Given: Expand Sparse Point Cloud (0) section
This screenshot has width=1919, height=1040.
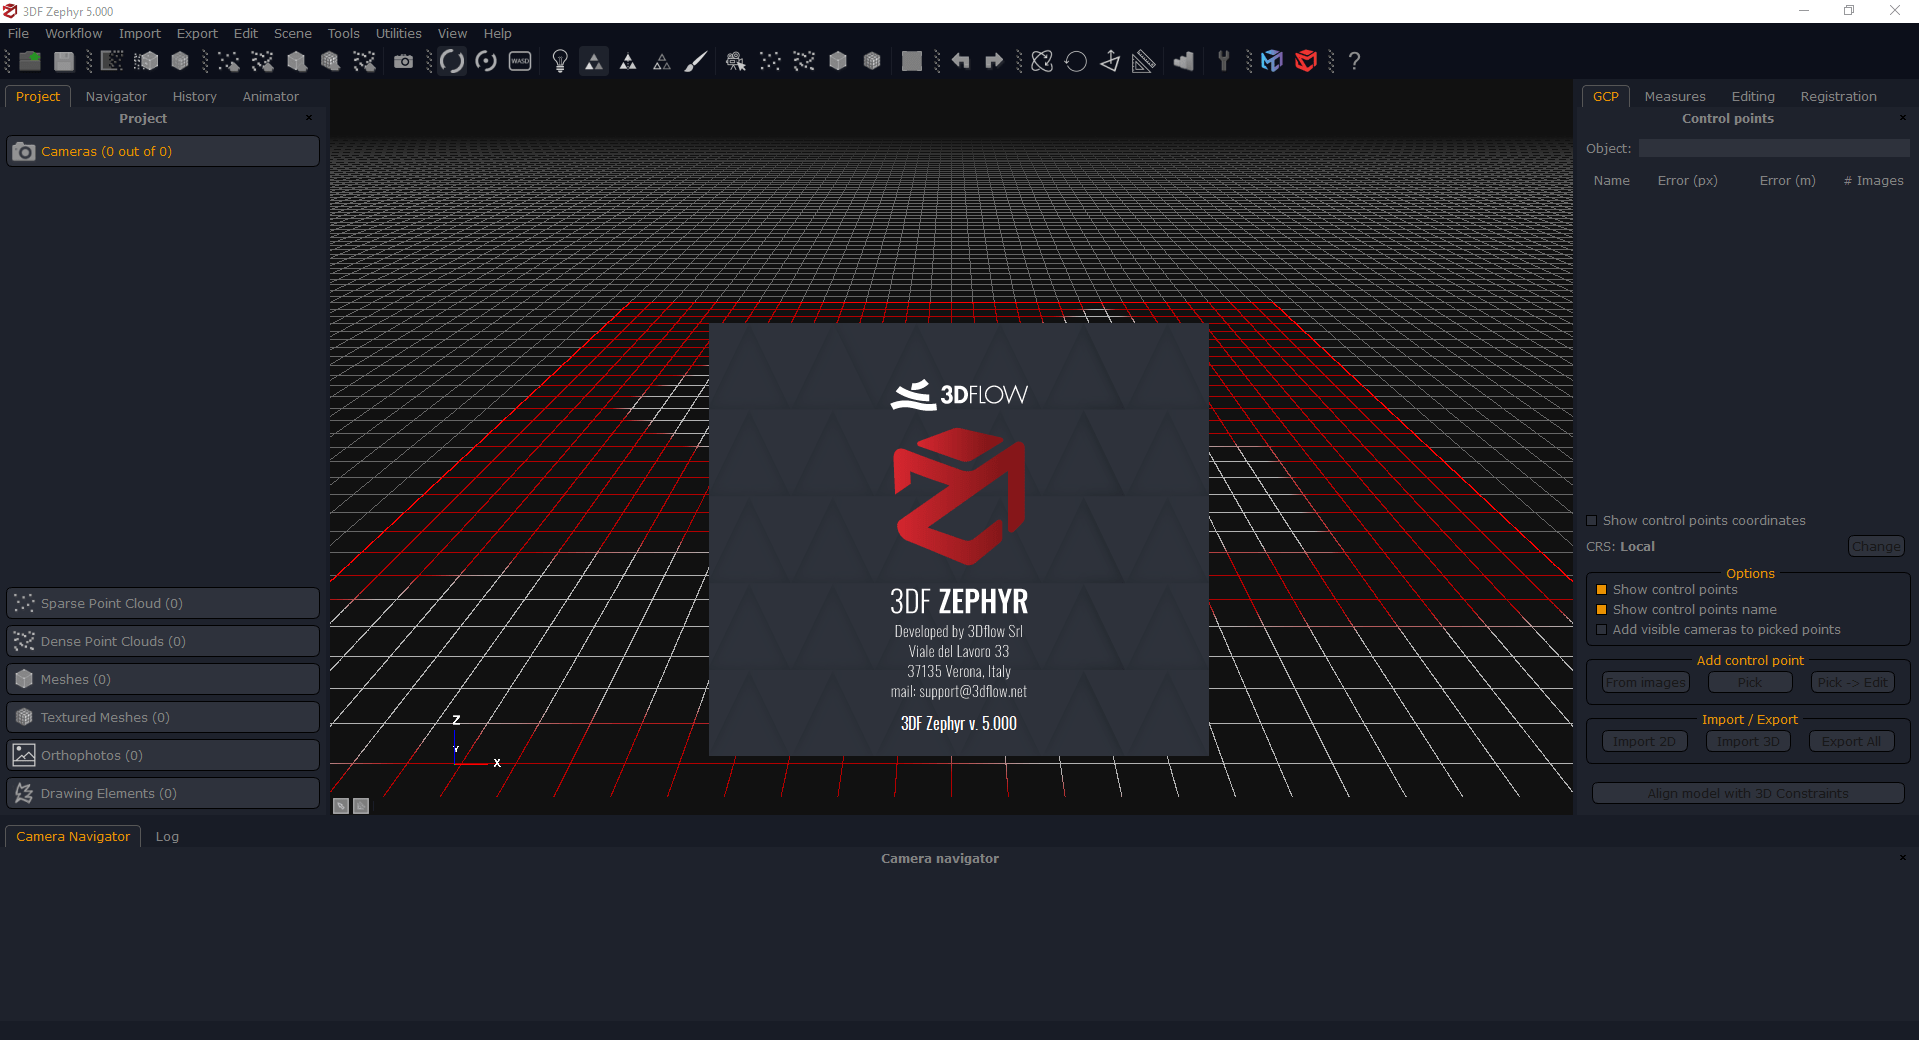Looking at the screenshot, I should tap(163, 603).
